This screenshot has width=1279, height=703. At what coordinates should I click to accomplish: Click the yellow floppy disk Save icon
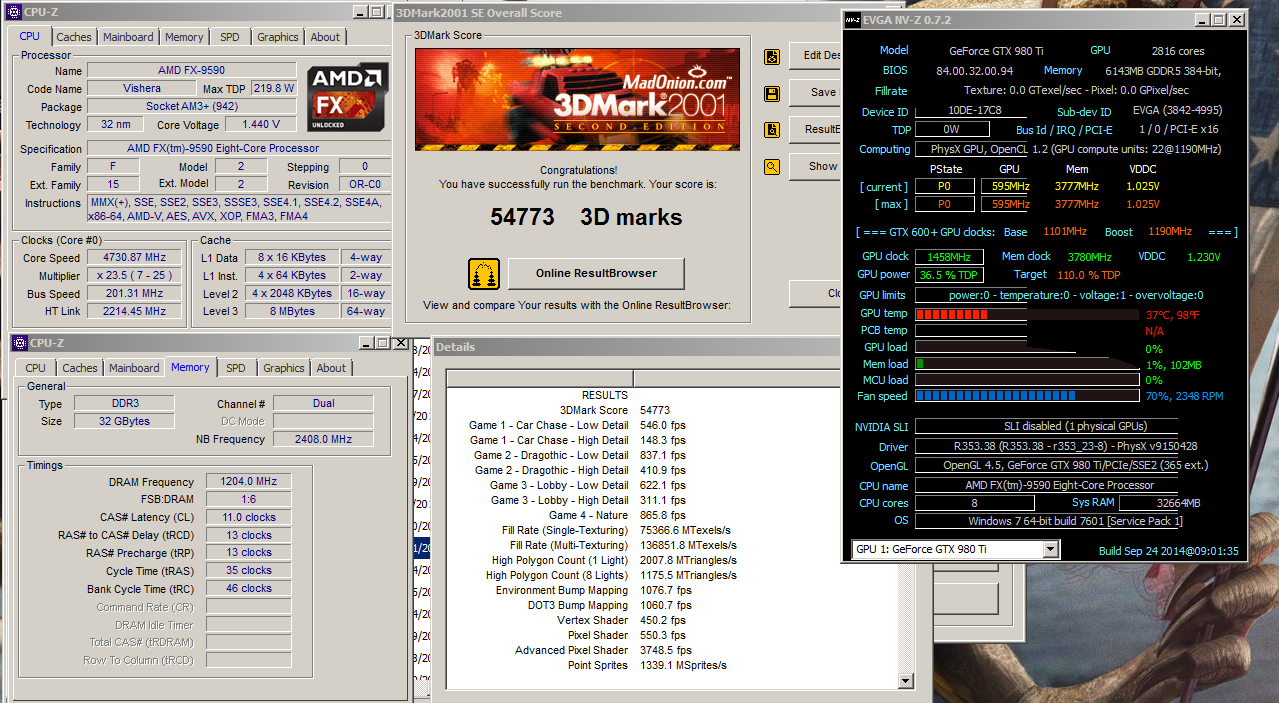(x=772, y=93)
